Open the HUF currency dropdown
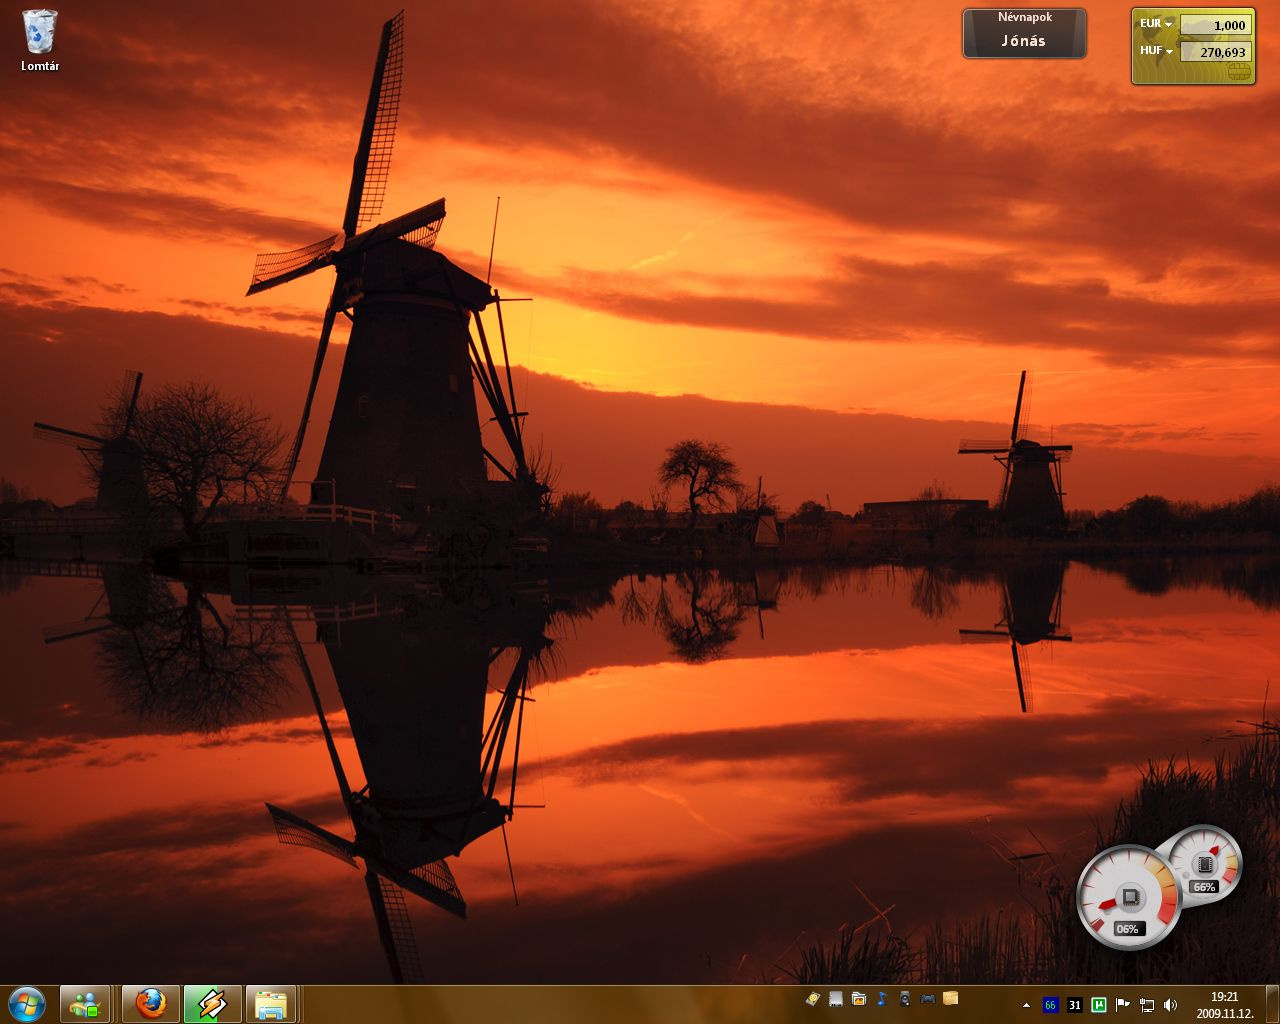The image size is (1280, 1024). (x=1156, y=50)
